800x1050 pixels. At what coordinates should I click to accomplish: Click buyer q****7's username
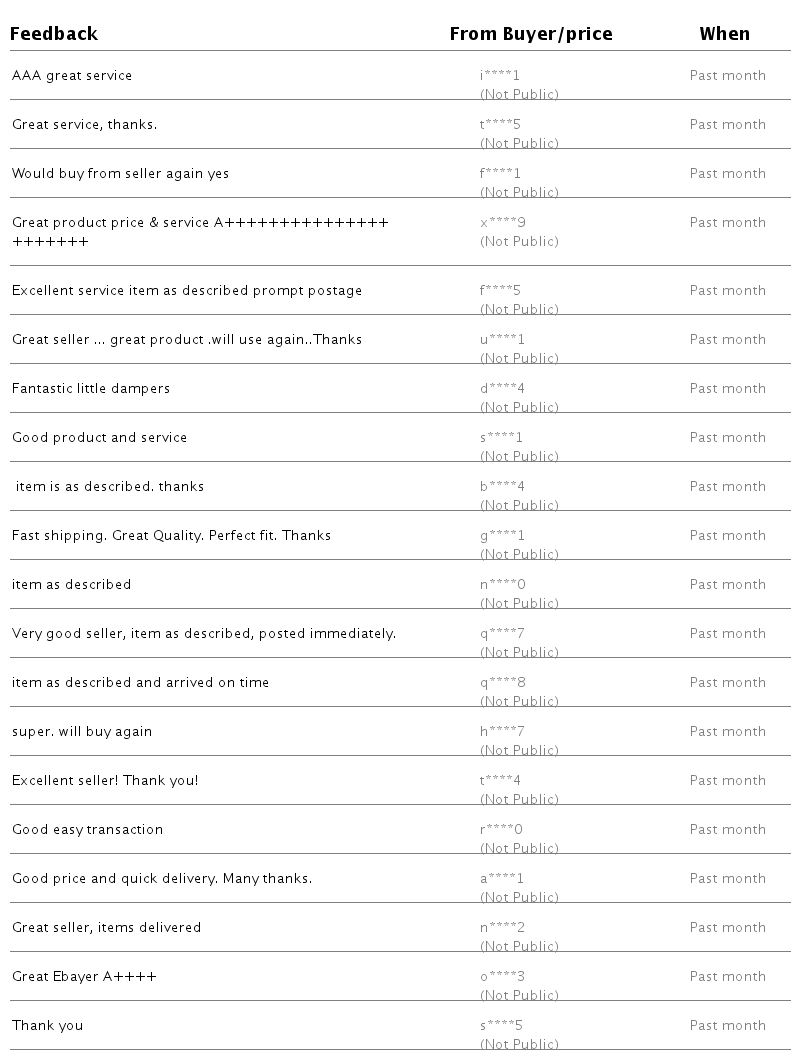coord(502,634)
